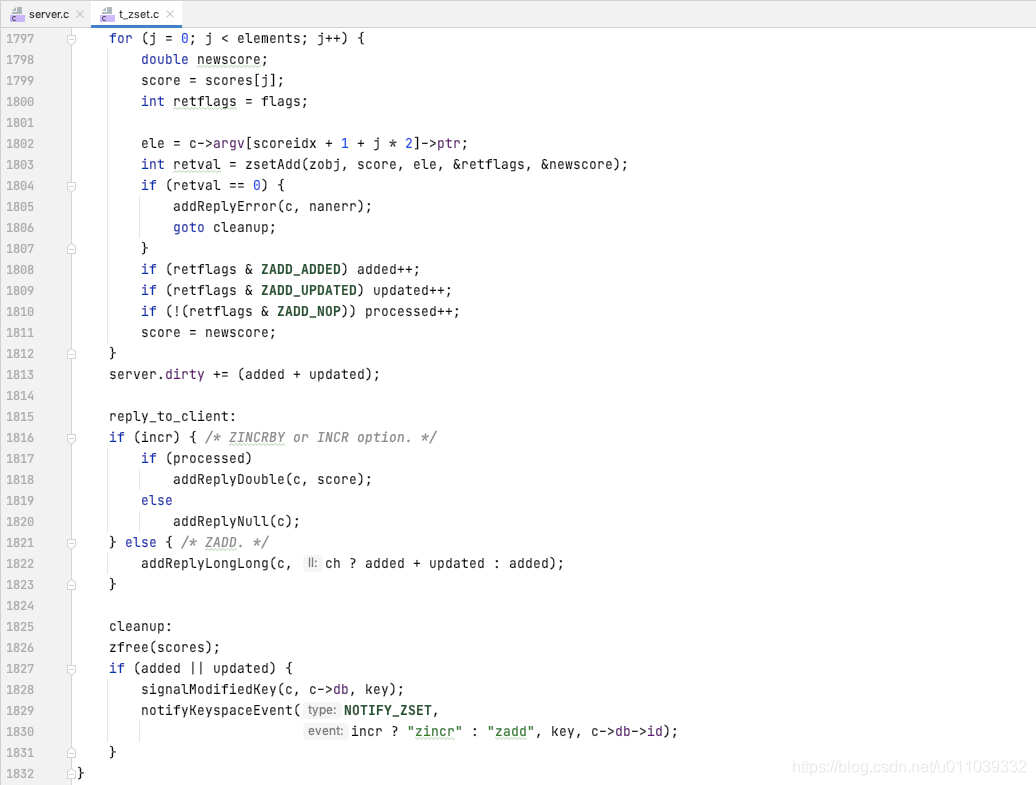This screenshot has height=785, width=1036.
Task: Click the int retflags declaration
Action: pos(224,102)
